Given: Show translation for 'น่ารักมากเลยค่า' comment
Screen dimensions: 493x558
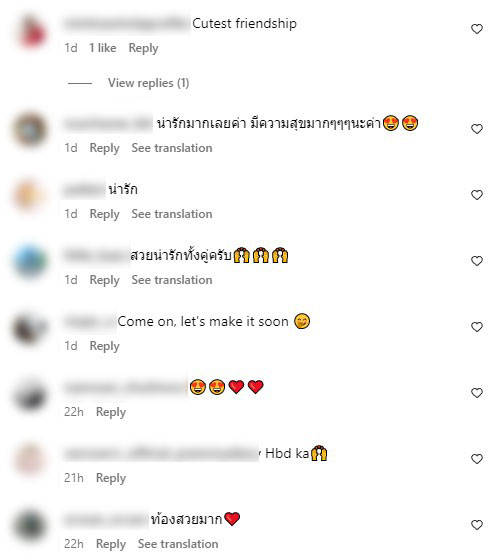Looking at the screenshot, I should click(x=172, y=148).
